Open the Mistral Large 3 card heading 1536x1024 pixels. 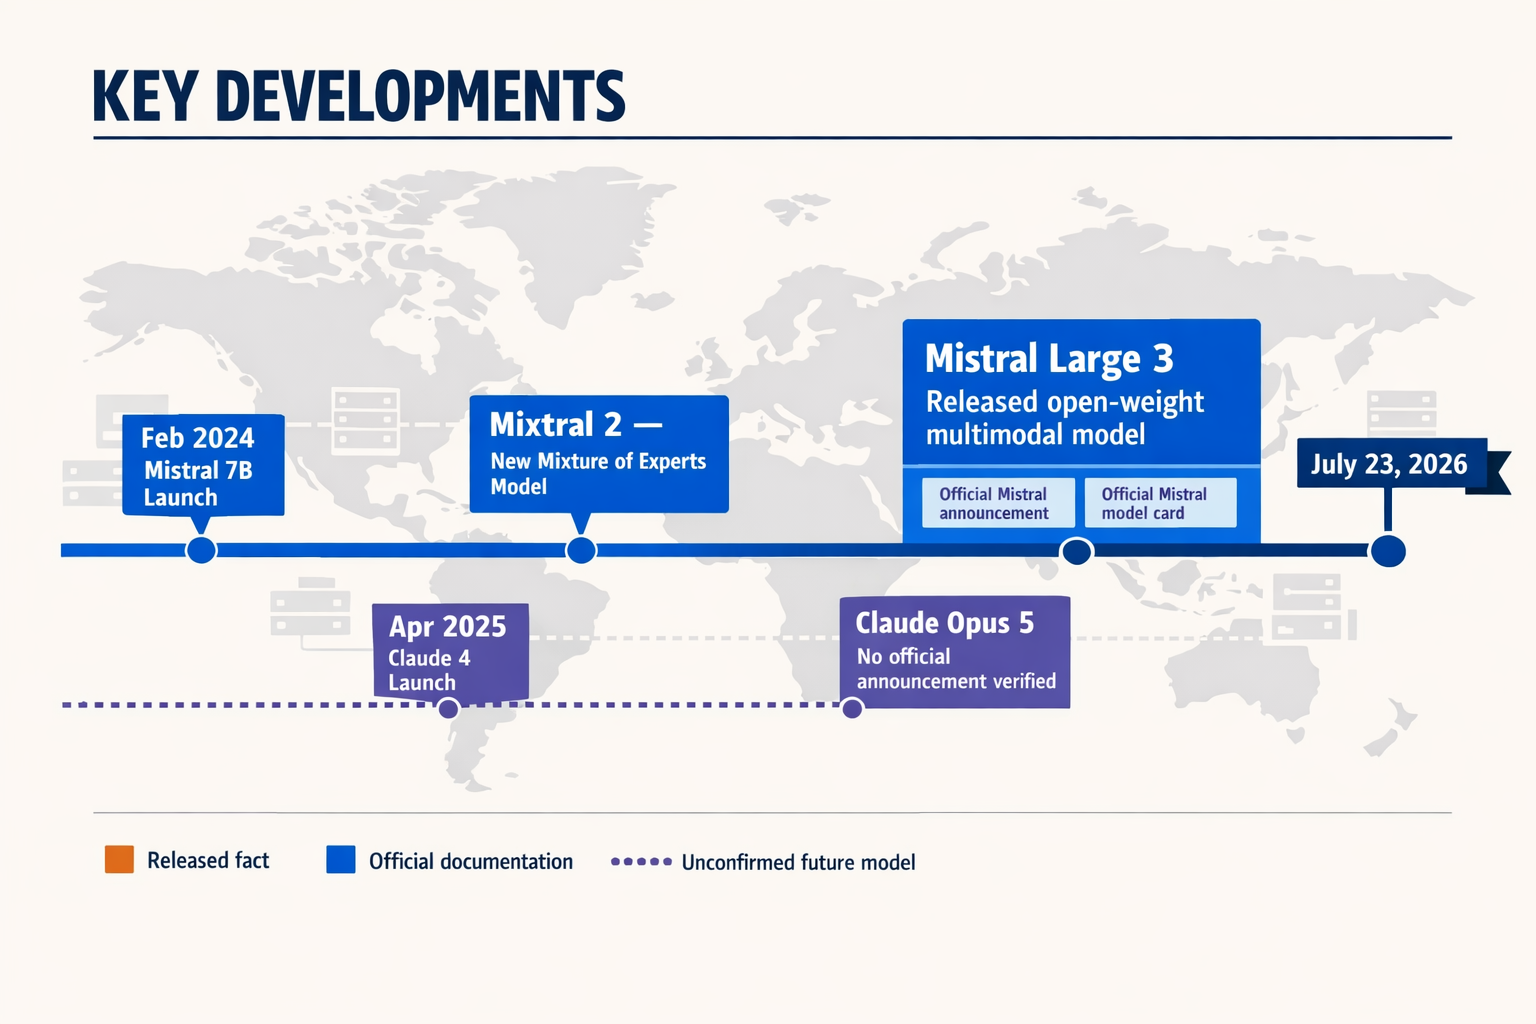tap(1049, 358)
